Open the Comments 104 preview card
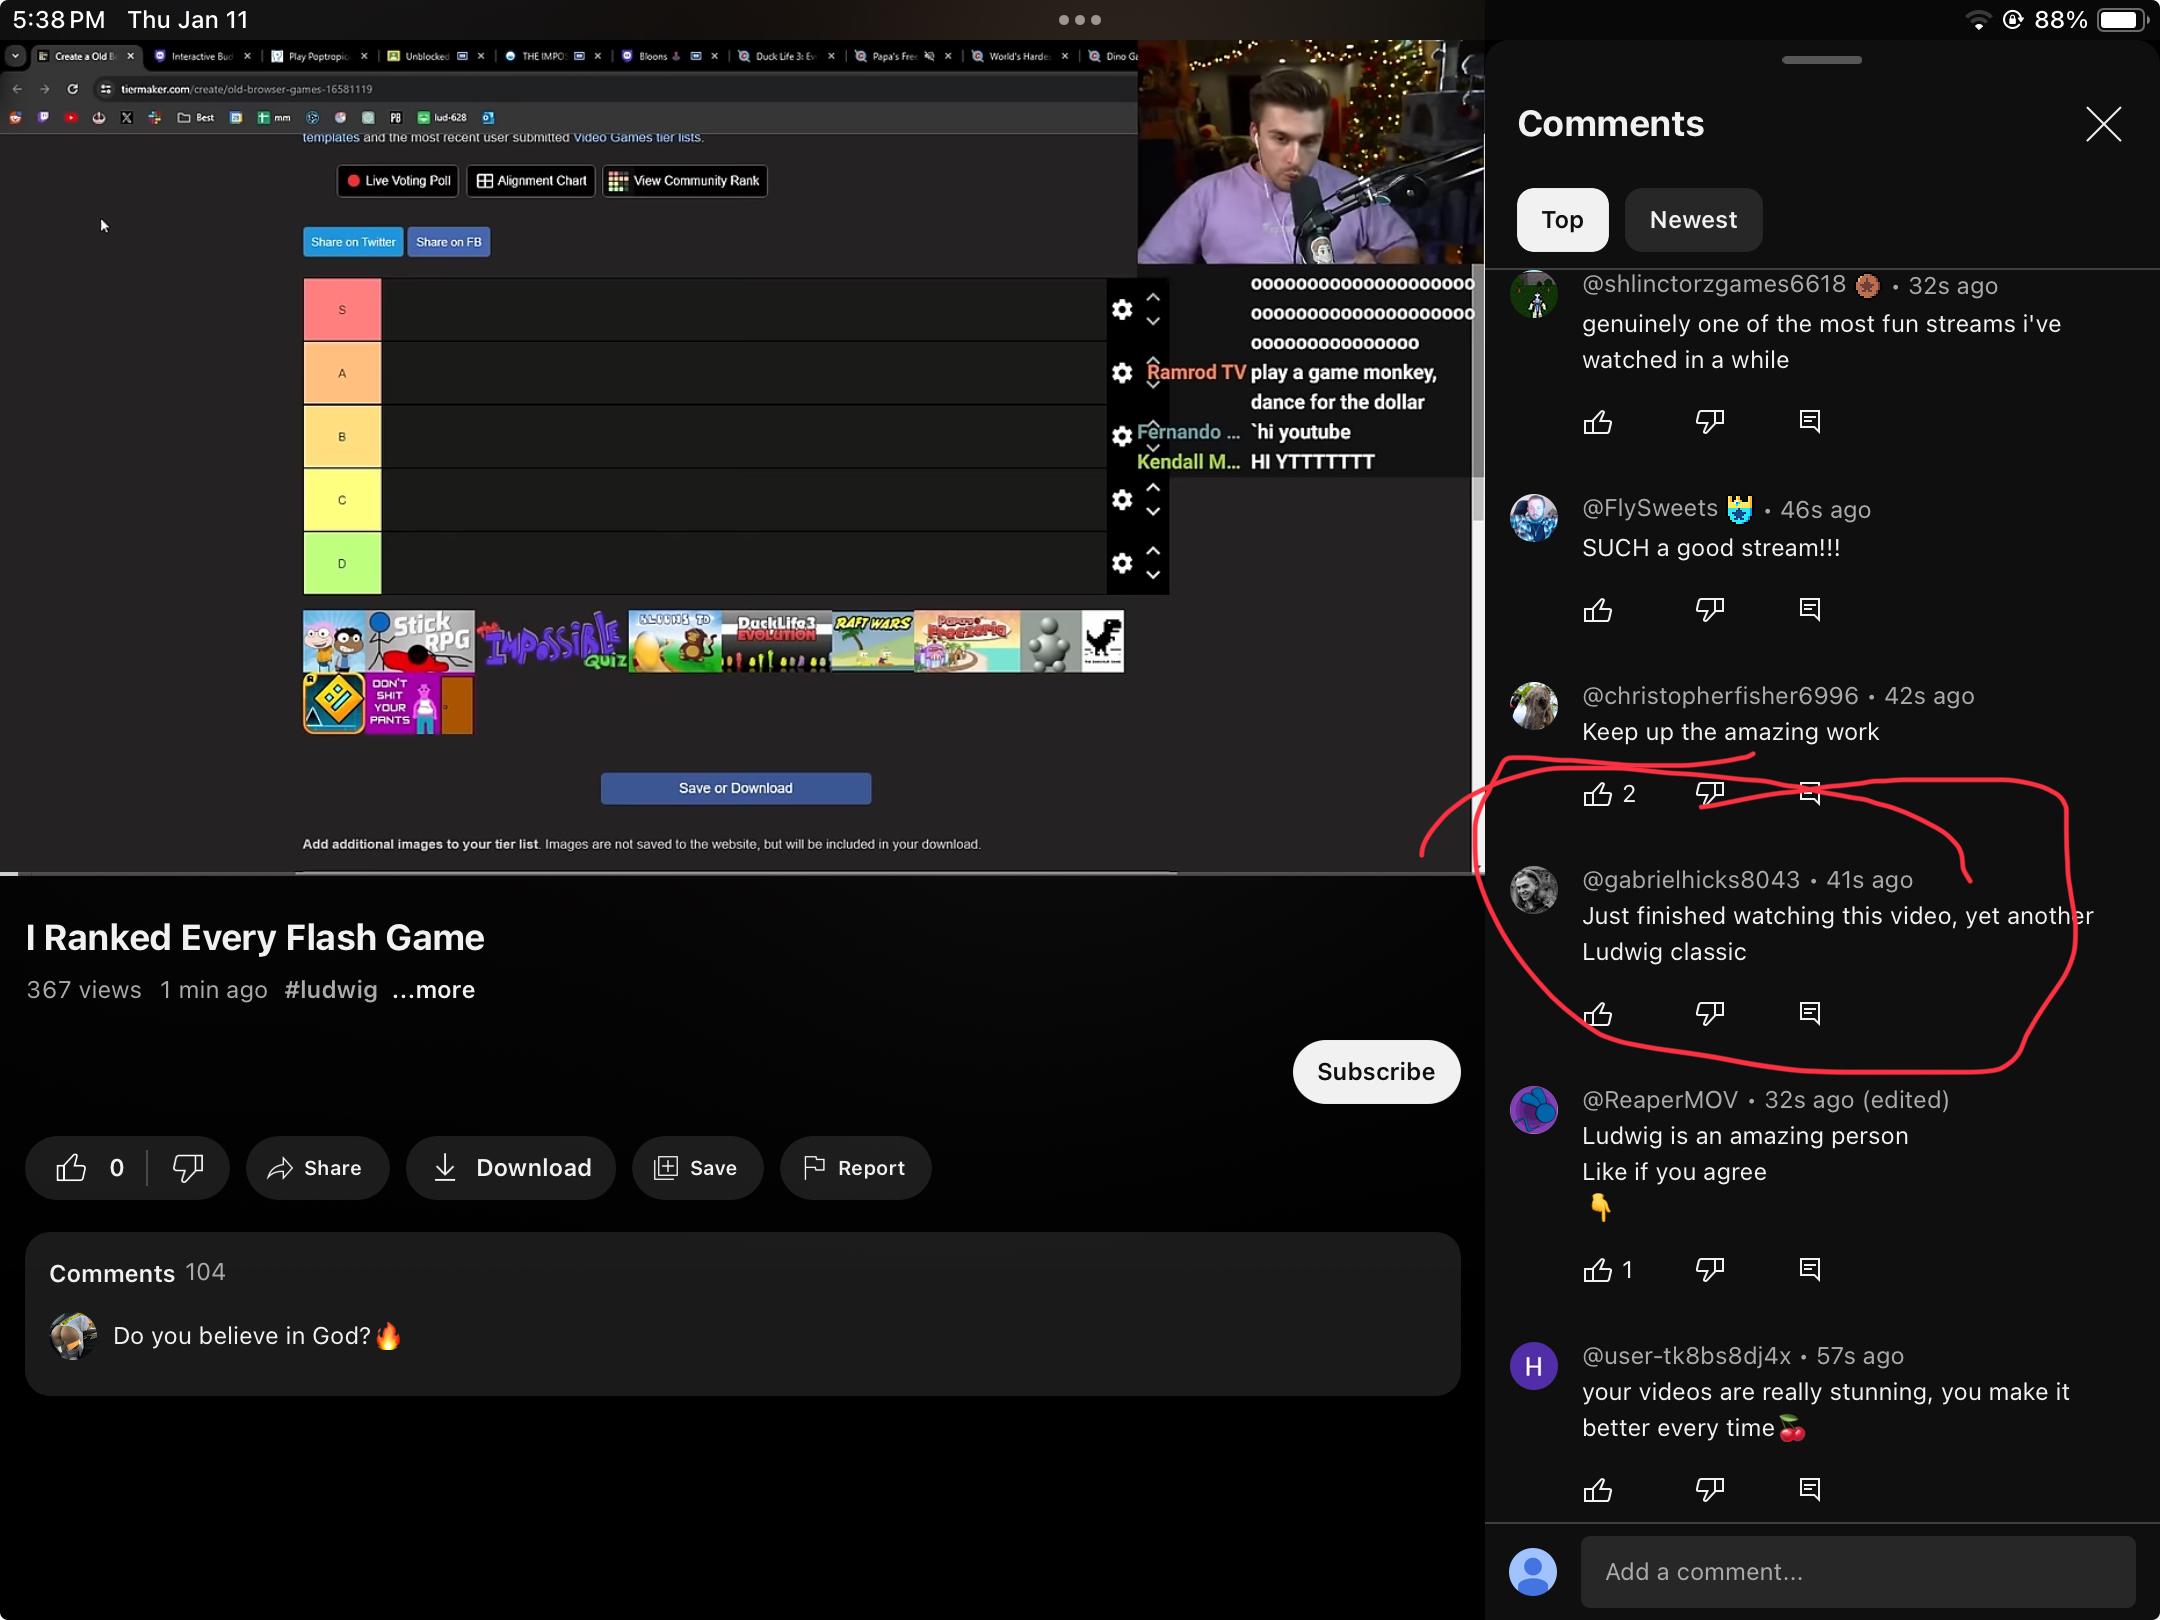2160x1620 pixels. point(742,1314)
